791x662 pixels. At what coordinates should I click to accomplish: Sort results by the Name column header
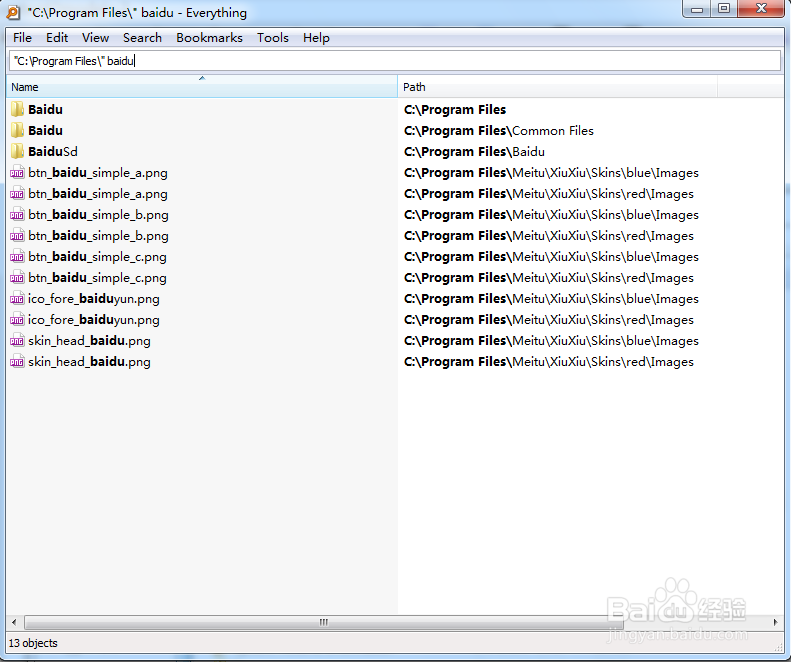coord(202,87)
